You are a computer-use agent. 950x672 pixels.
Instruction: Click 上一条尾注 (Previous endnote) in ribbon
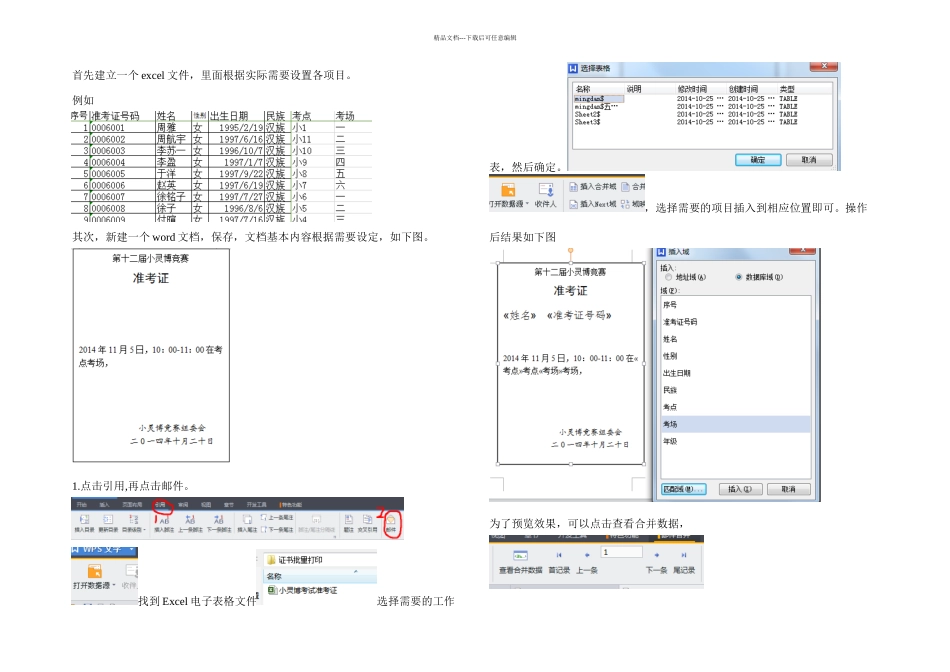(x=277, y=517)
